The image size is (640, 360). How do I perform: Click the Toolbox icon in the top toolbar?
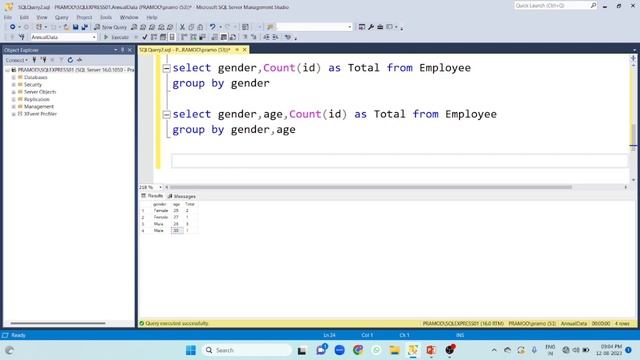pyautogui.click(x=380, y=27)
